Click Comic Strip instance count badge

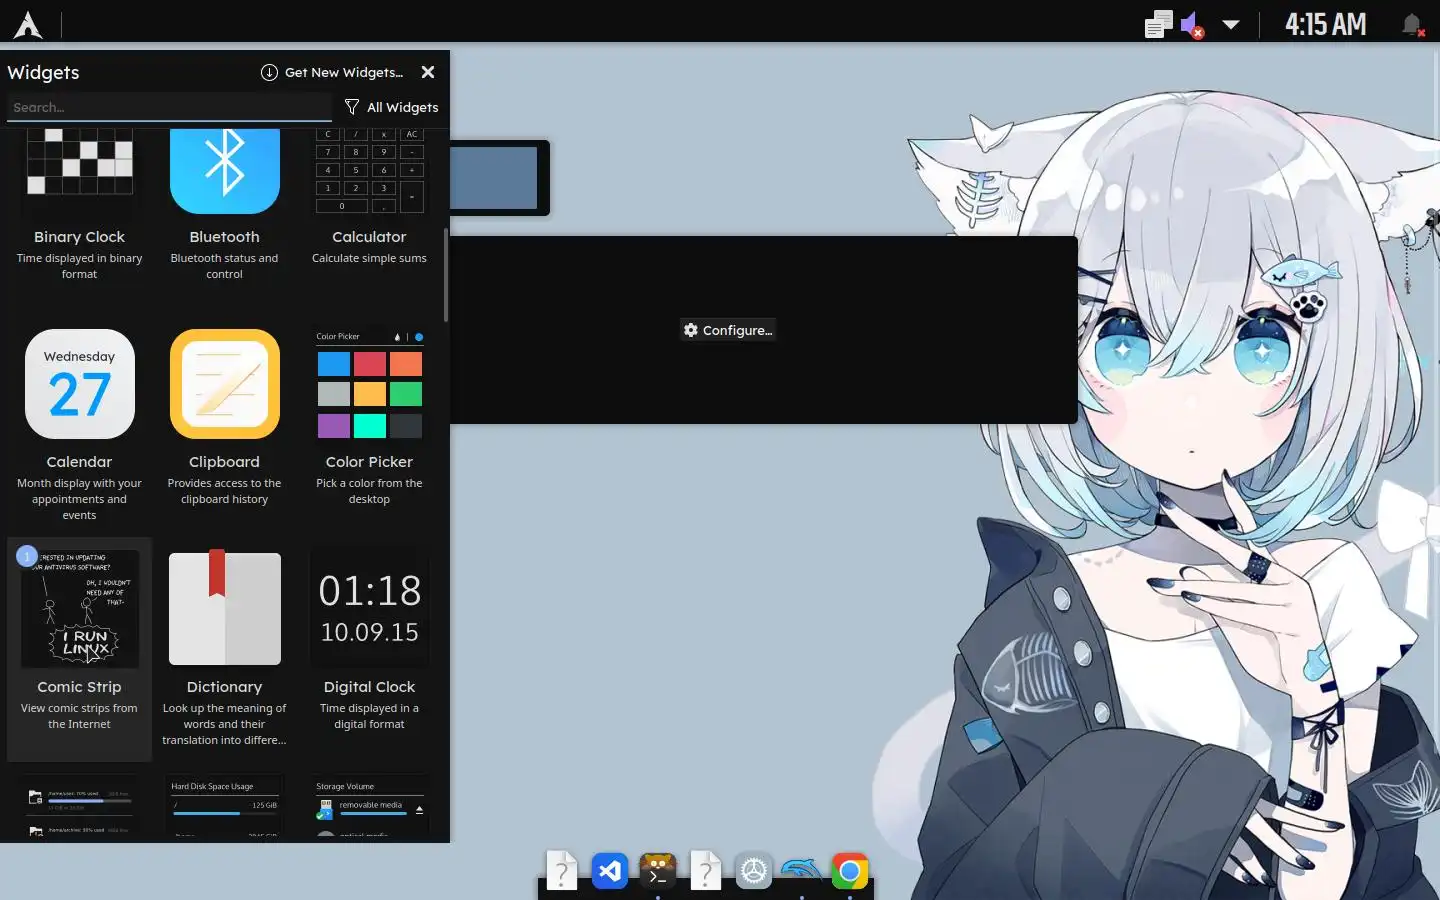pos(27,556)
